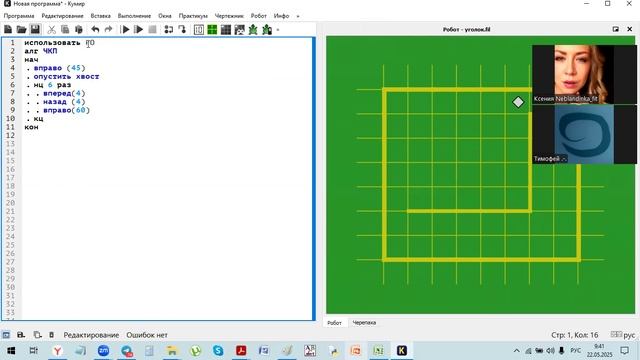Open the Robot control panel icon
Screen dimensions: 640x360
click(226, 29)
